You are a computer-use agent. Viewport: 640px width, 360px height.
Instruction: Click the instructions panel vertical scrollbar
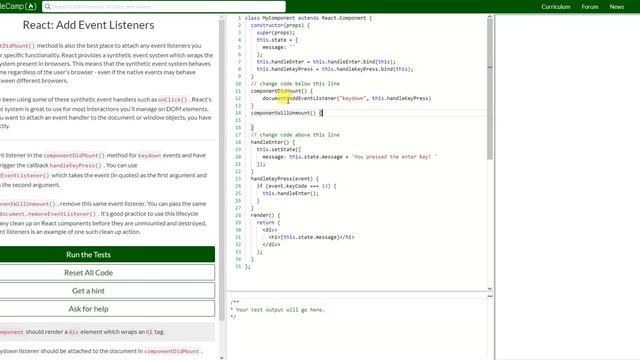click(222, 169)
